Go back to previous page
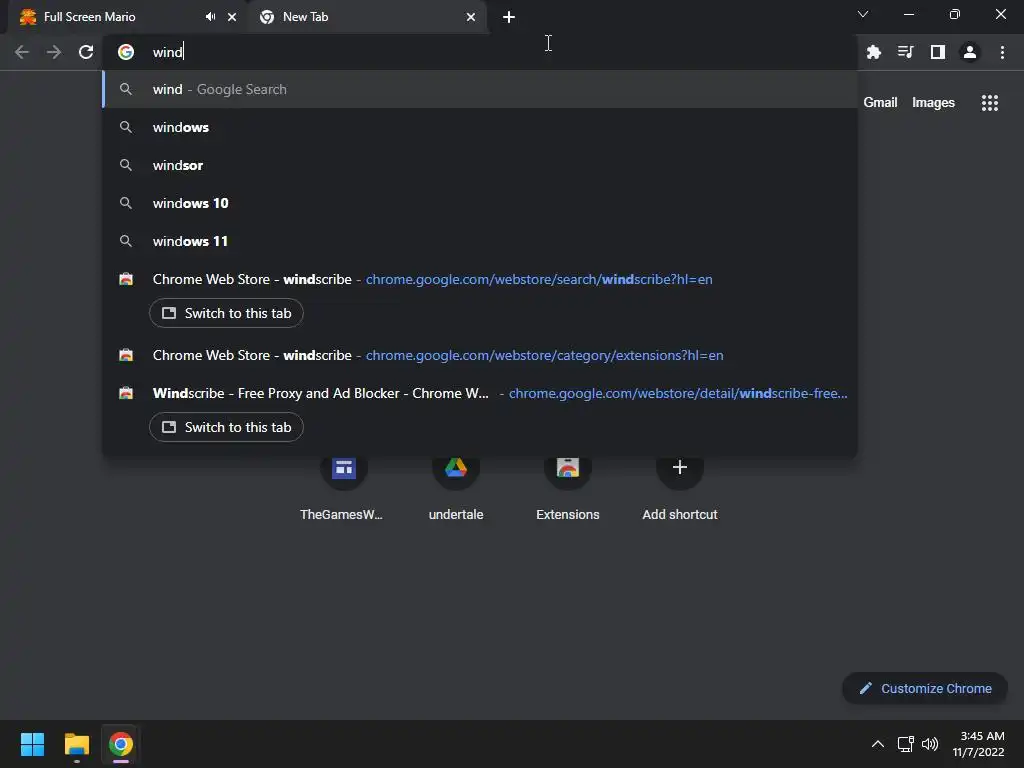Image resolution: width=1024 pixels, height=768 pixels. tap(22, 52)
